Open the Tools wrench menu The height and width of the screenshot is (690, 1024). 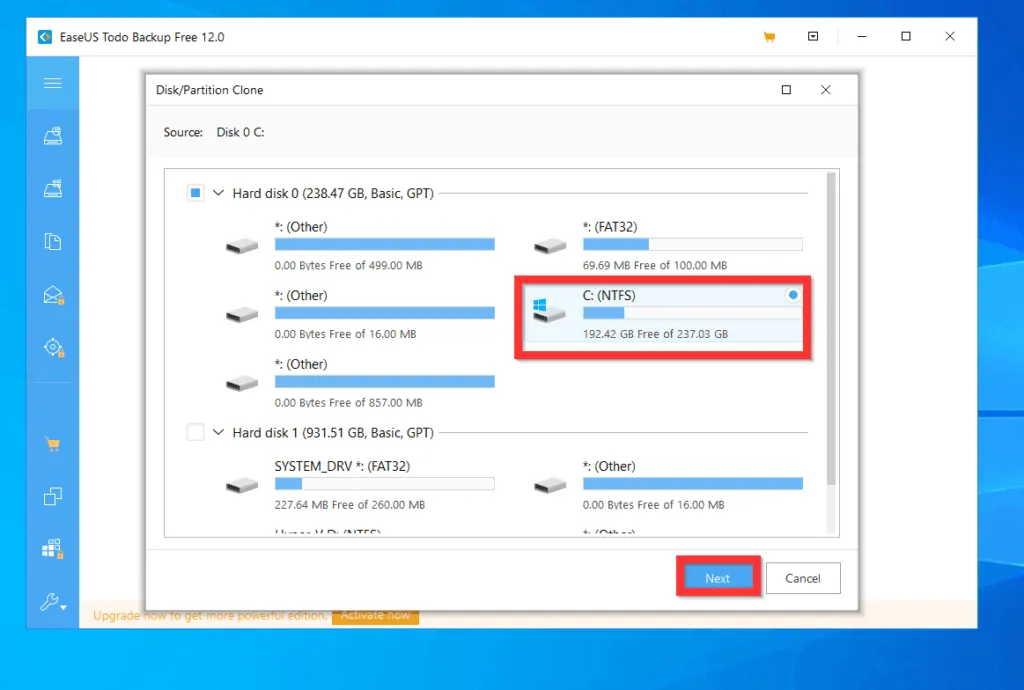click(52, 603)
